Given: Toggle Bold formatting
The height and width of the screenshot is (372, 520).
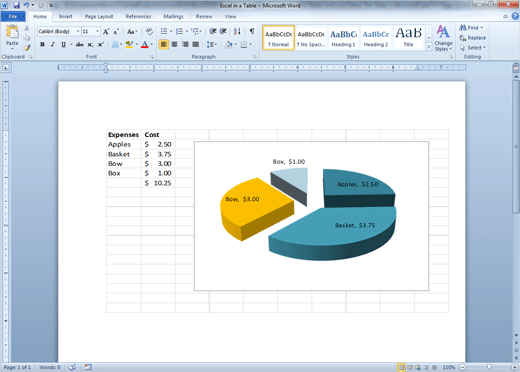Looking at the screenshot, I should 42,44.
